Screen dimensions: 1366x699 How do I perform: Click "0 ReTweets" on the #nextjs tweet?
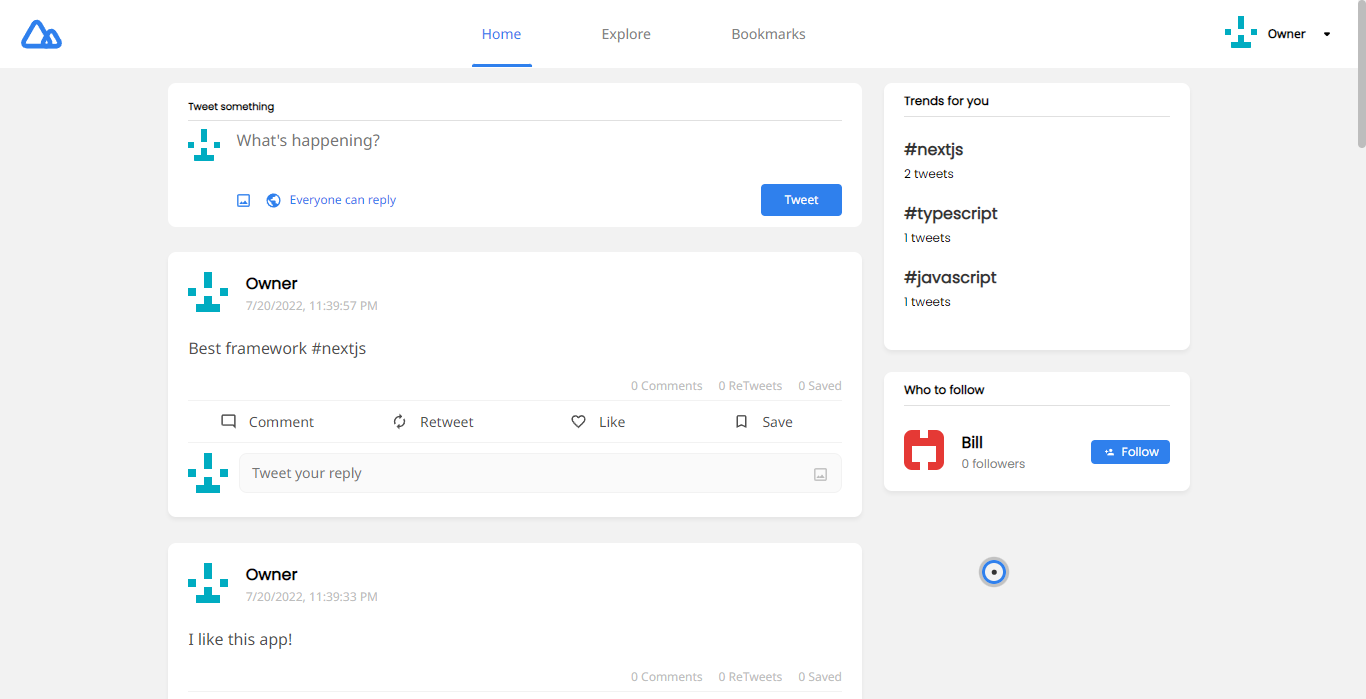pyautogui.click(x=750, y=386)
